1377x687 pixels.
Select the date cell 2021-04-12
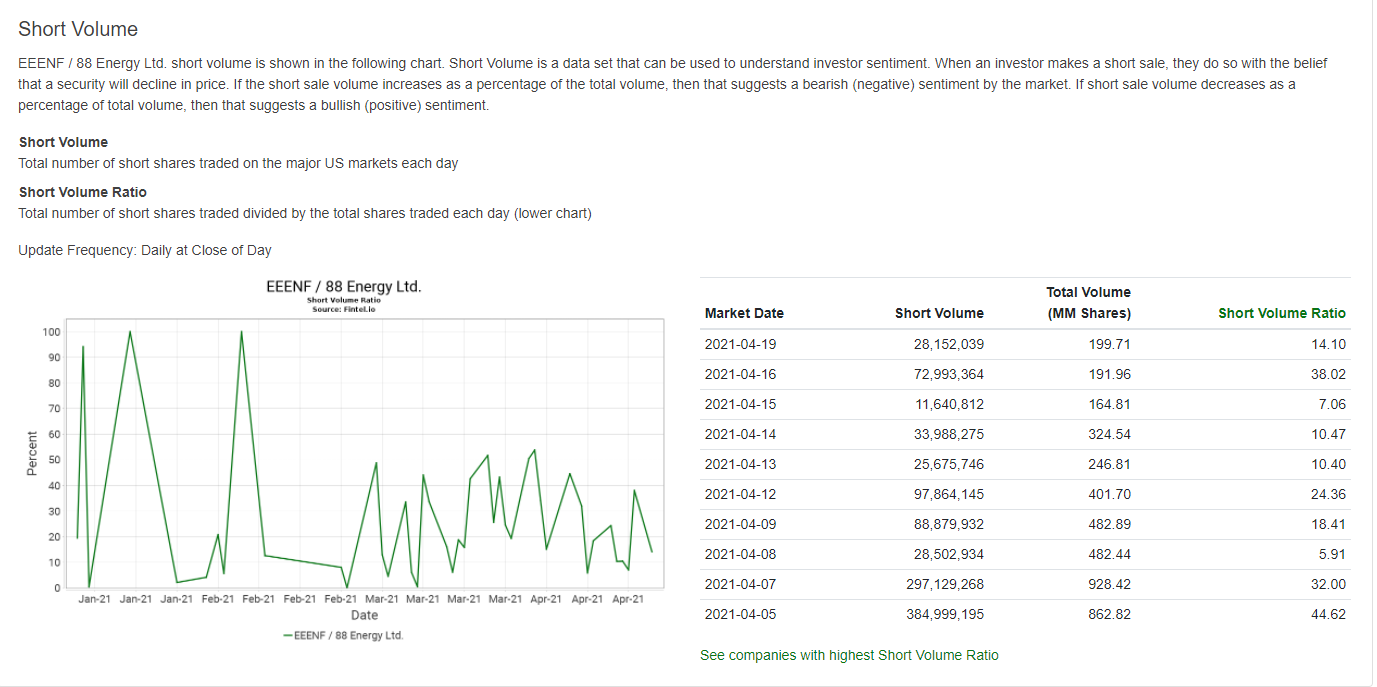pyautogui.click(x=740, y=494)
